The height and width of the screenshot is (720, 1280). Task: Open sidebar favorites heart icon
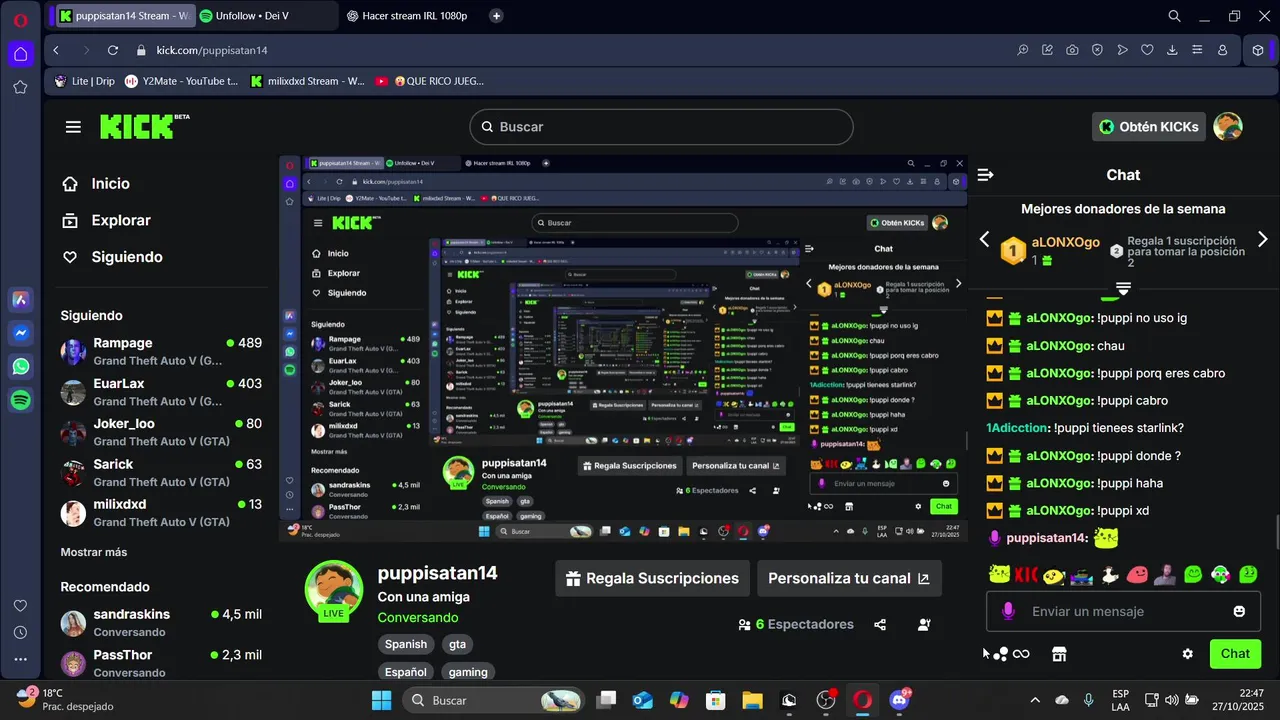(20, 606)
